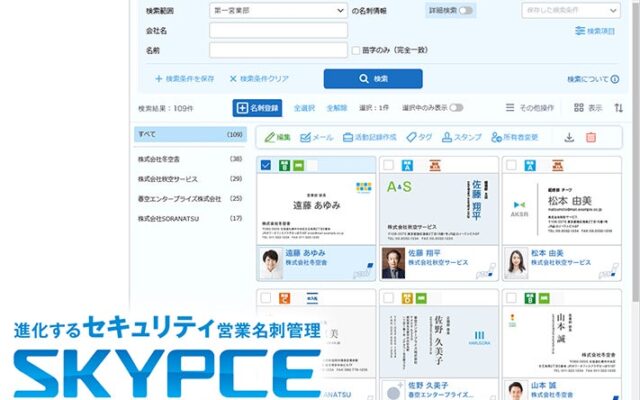Open the 表示 view options
The height and width of the screenshot is (400, 640).
click(588, 108)
